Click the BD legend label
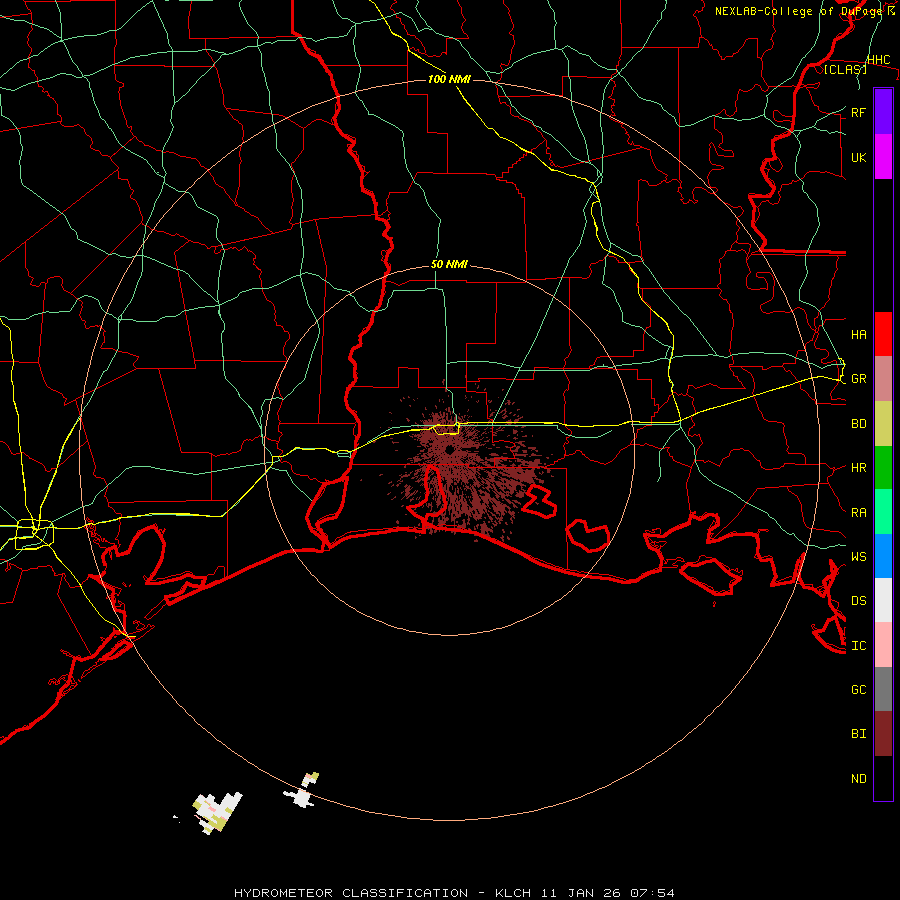Image resolution: width=900 pixels, height=900 pixels. pos(858,424)
